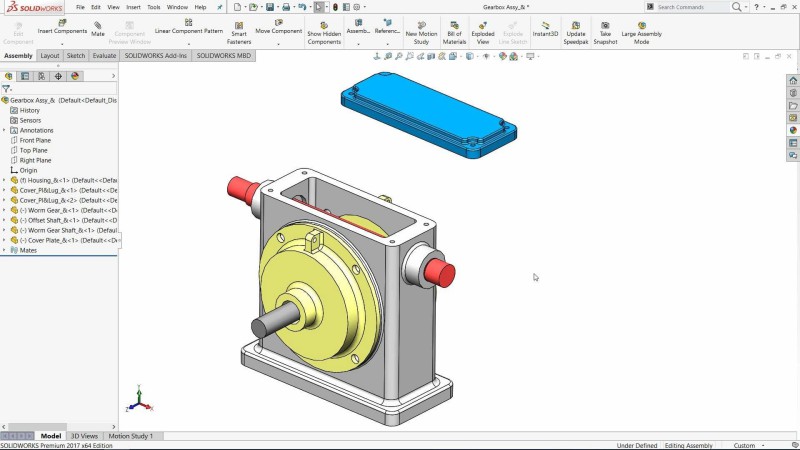Open the DisplayManager color sphere tab
This screenshot has height=450, width=800.
click(75, 76)
